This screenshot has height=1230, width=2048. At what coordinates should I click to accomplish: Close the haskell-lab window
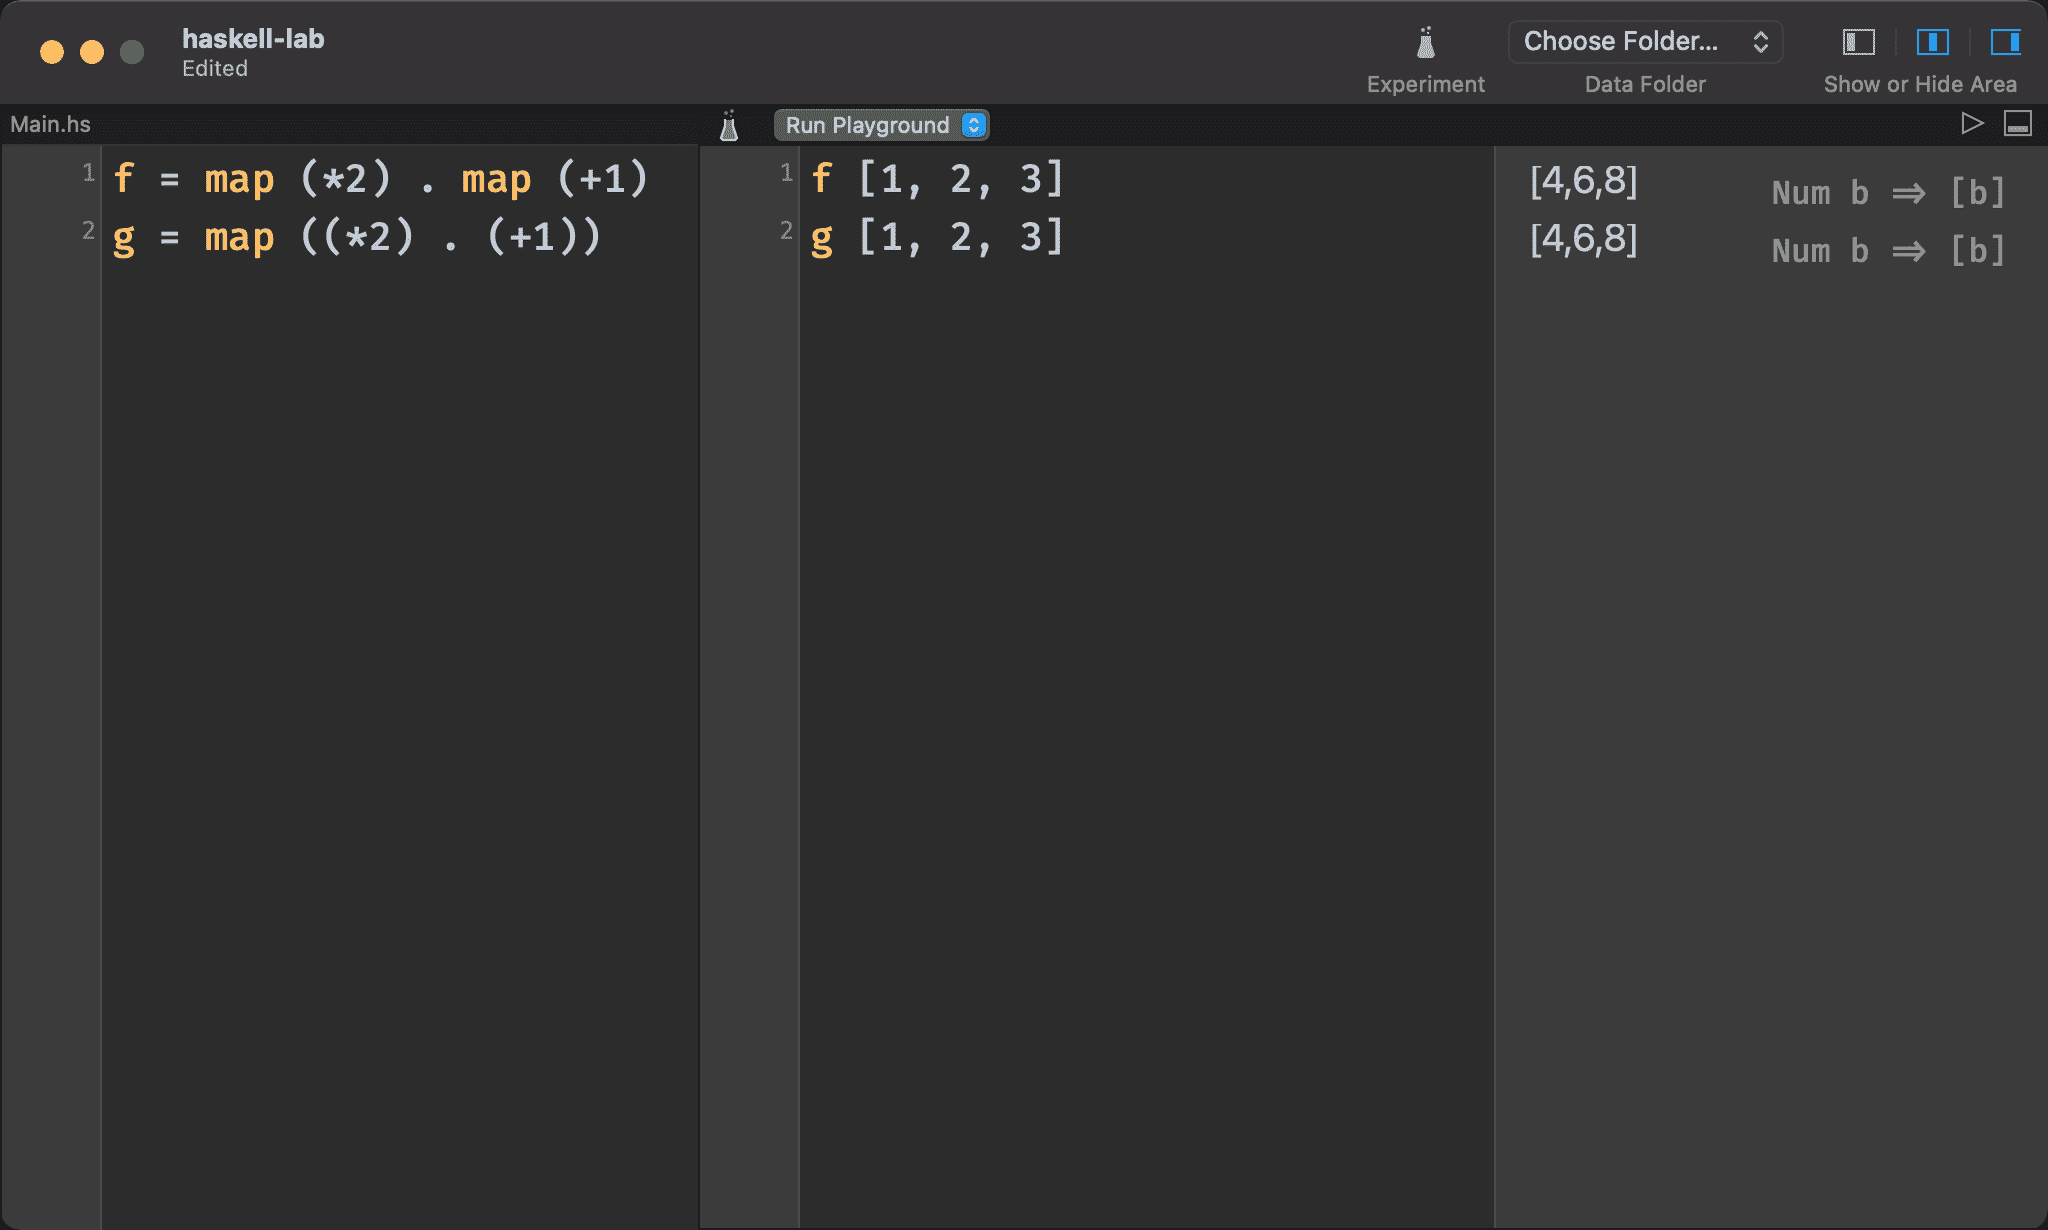coord(52,52)
